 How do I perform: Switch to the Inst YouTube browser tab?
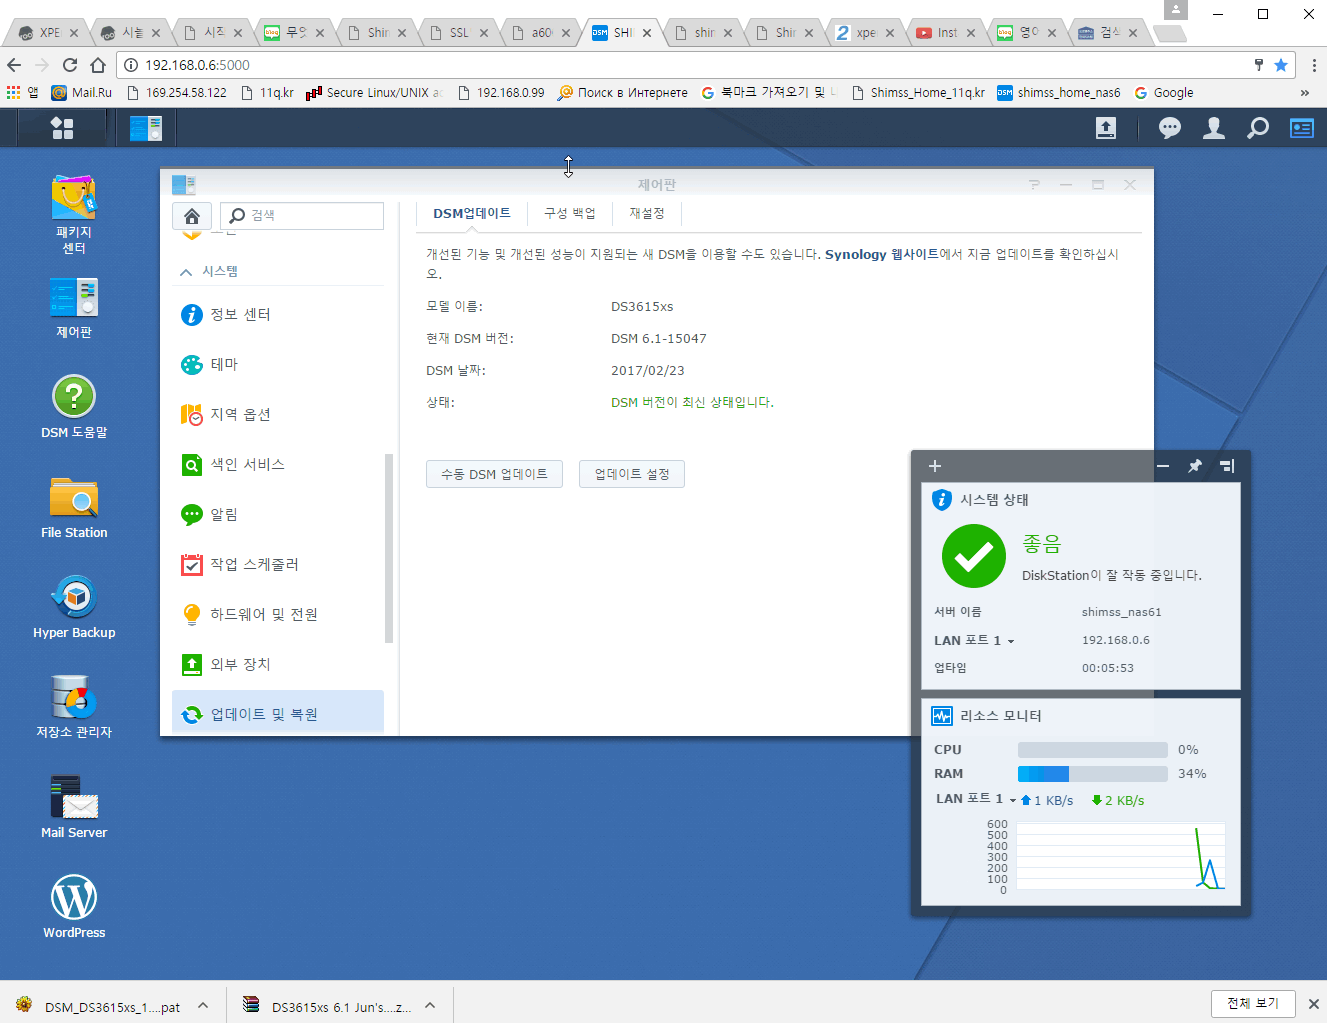(x=947, y=33)
